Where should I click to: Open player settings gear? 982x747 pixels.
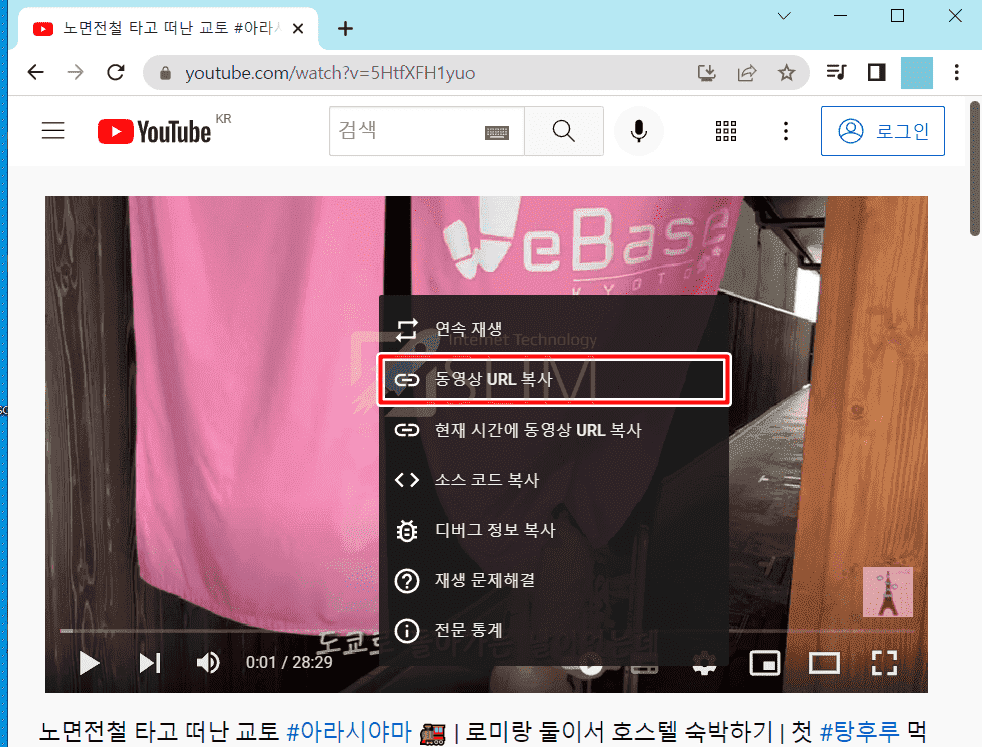[705, 663]
